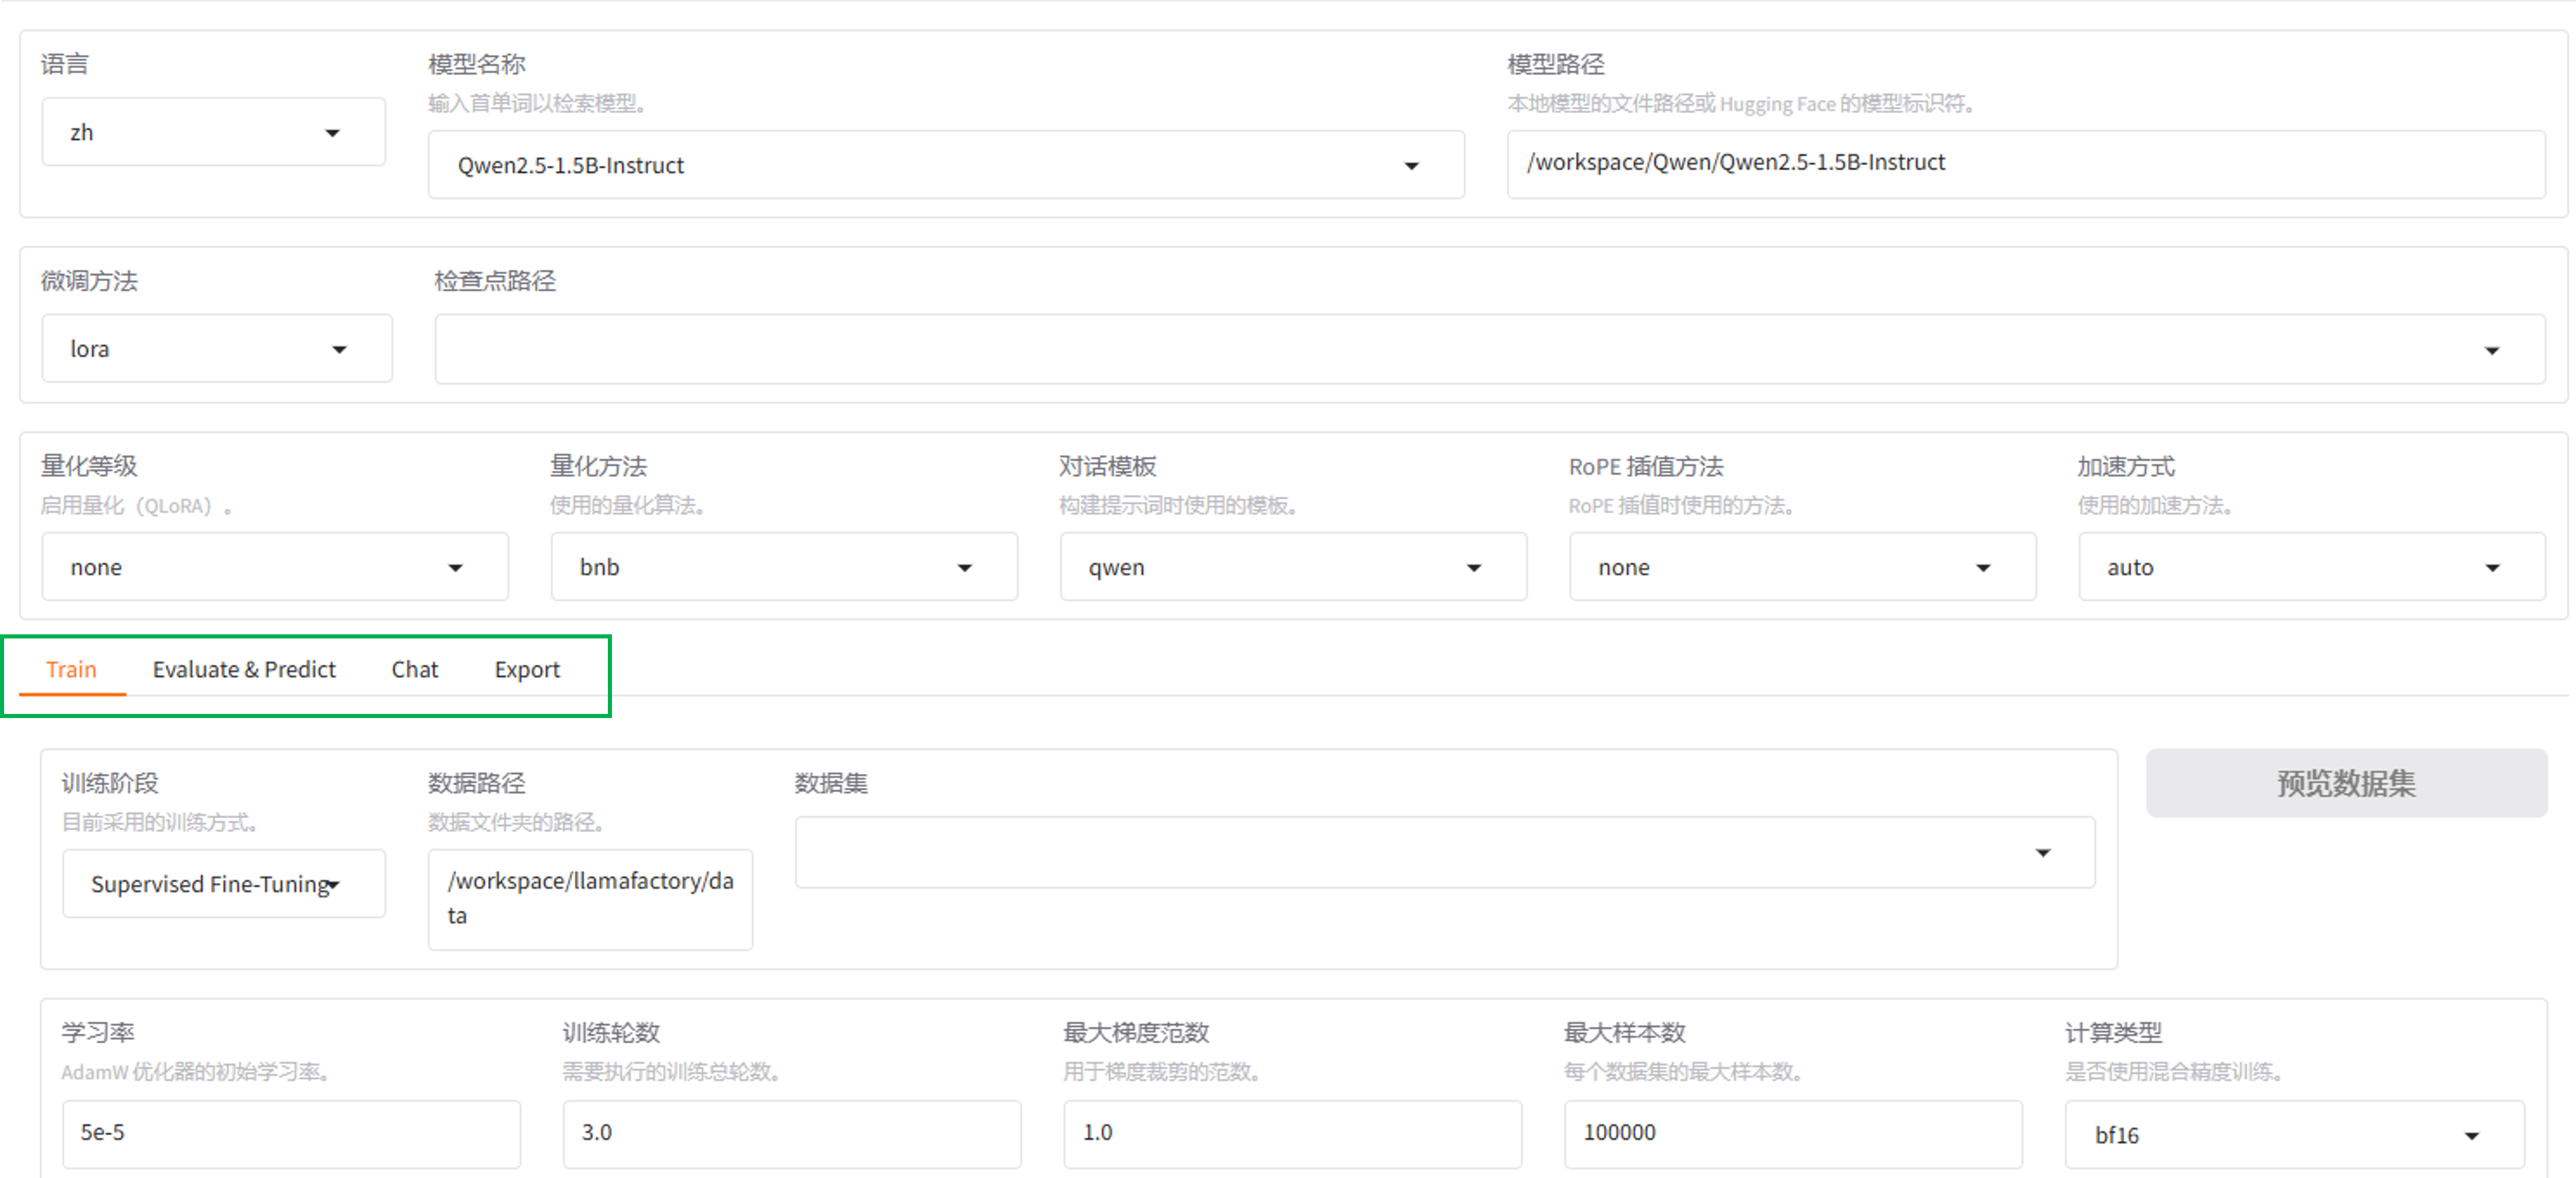
Task: Open the 量化等级 none dropdown
Action: click(x=274, y=567)
